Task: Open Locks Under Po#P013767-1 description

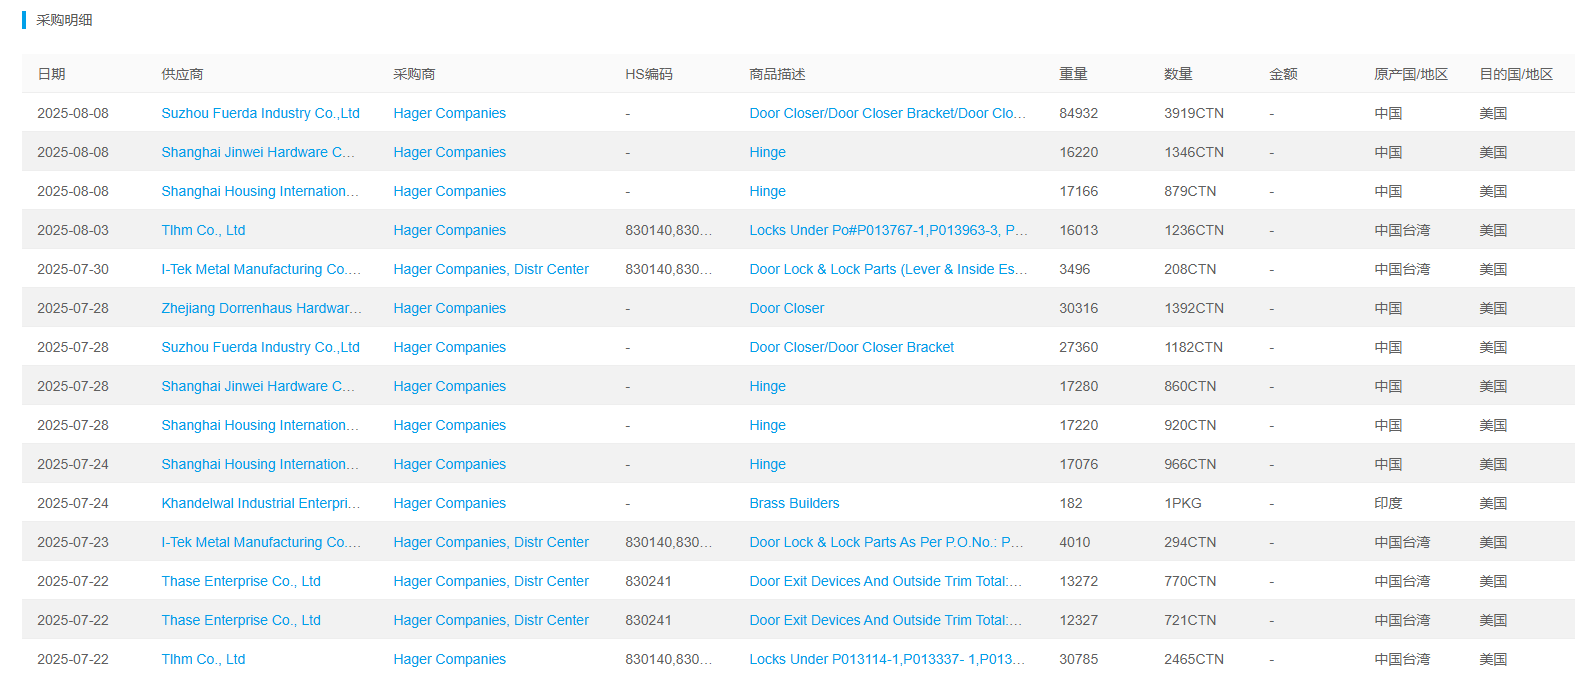Action: (x=888, y=230)
